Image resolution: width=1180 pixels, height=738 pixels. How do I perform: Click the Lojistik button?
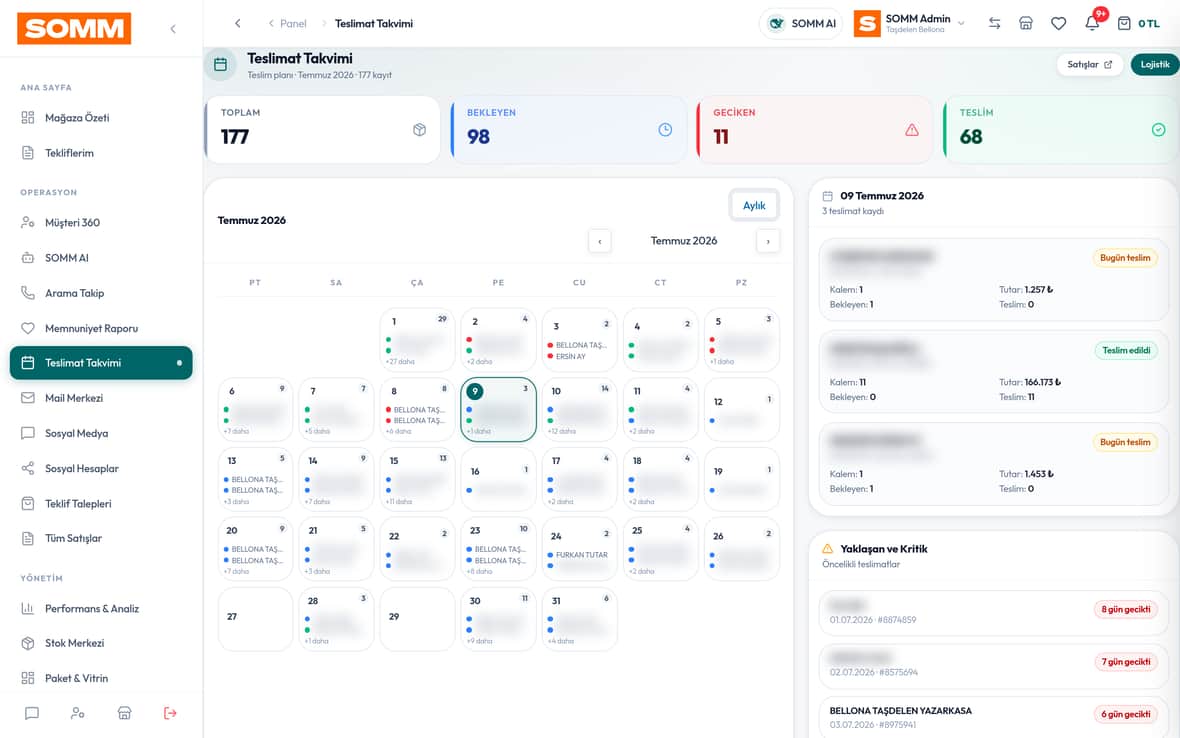click(x=1155, y=65)
